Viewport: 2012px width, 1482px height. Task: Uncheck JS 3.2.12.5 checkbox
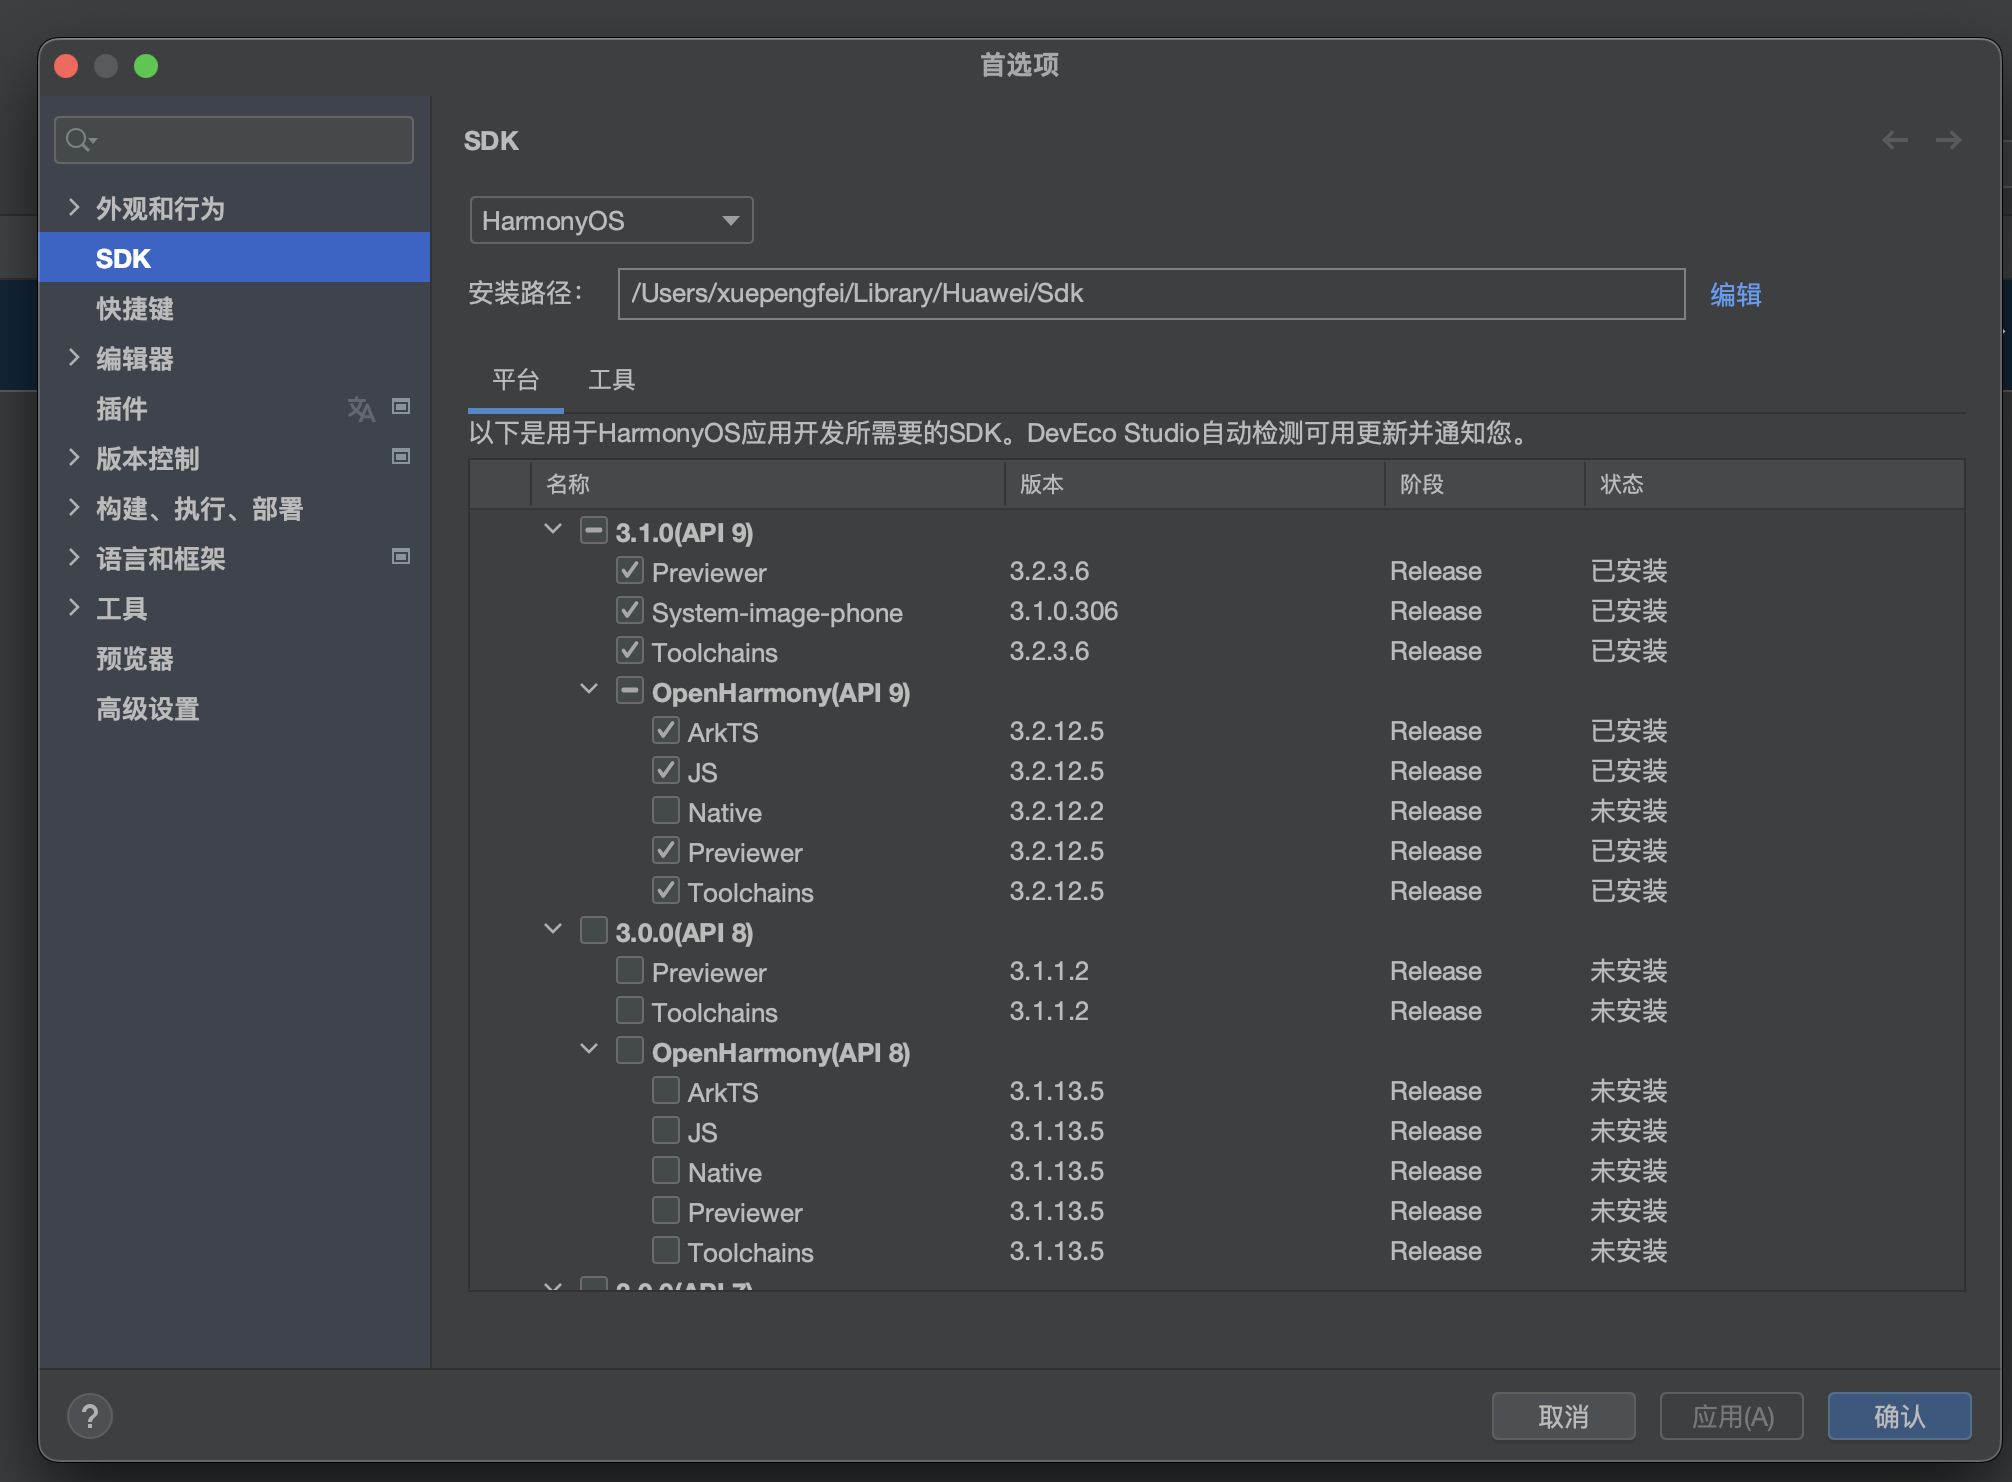point(666,770)
